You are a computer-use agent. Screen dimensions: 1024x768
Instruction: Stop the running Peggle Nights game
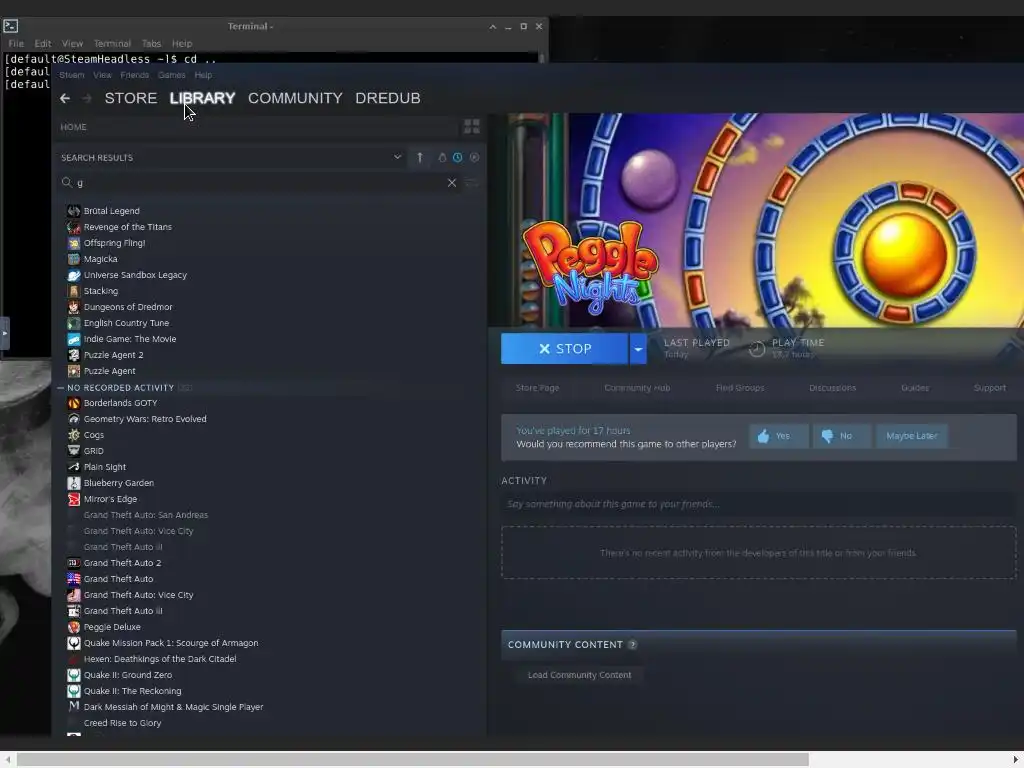coord(564,349)
